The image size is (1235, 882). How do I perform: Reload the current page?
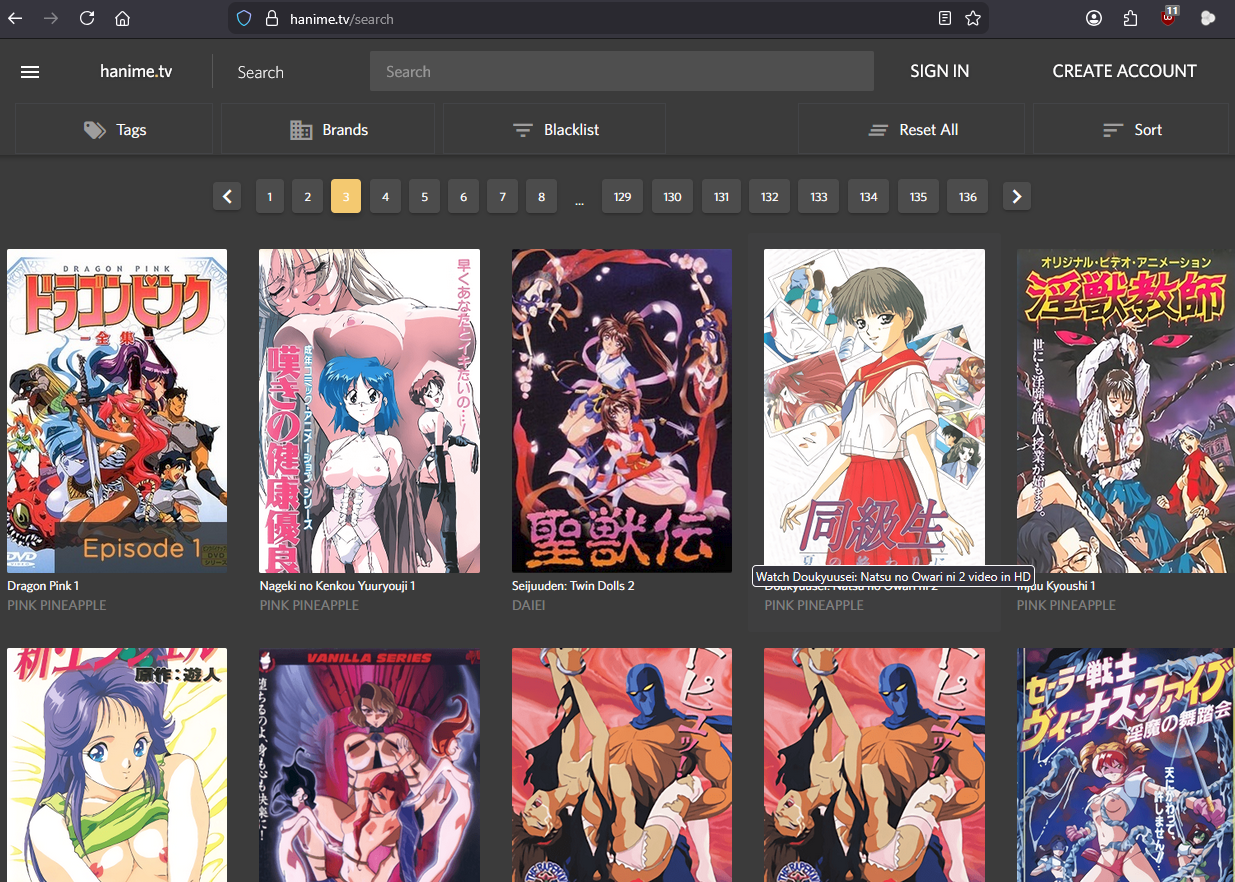click(x=87, y=18)
